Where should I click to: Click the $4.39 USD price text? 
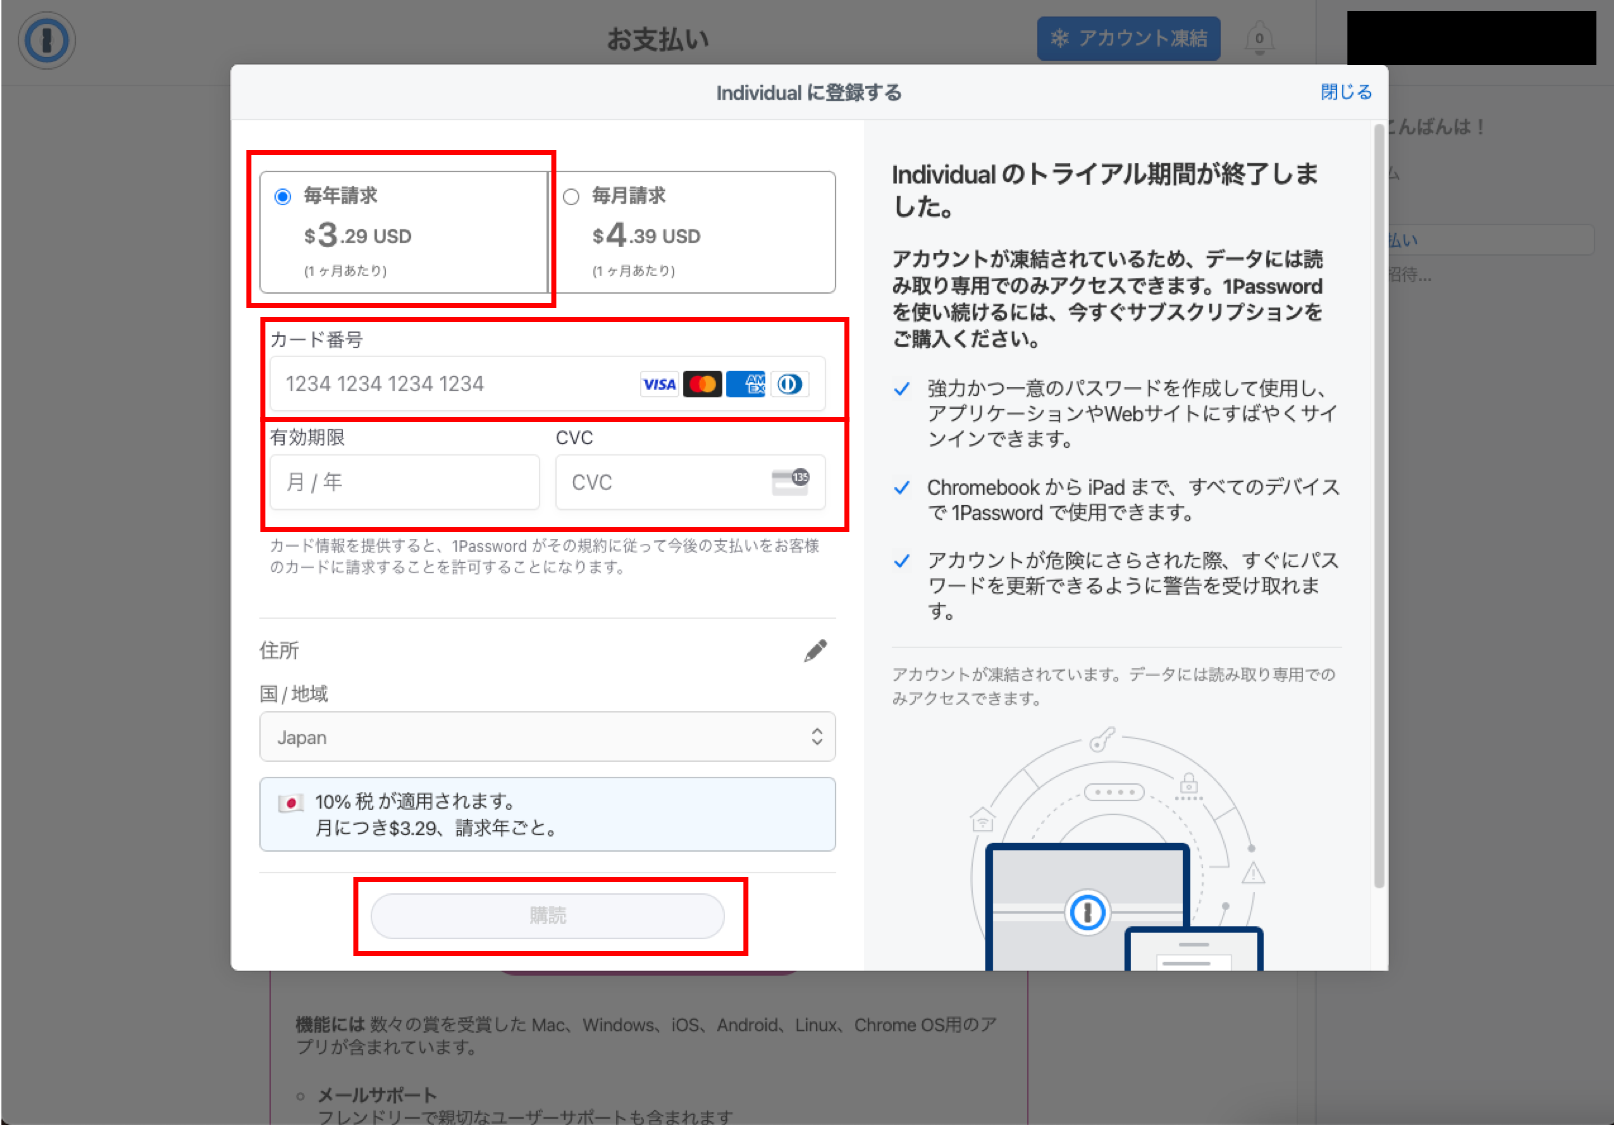point(646,236)
